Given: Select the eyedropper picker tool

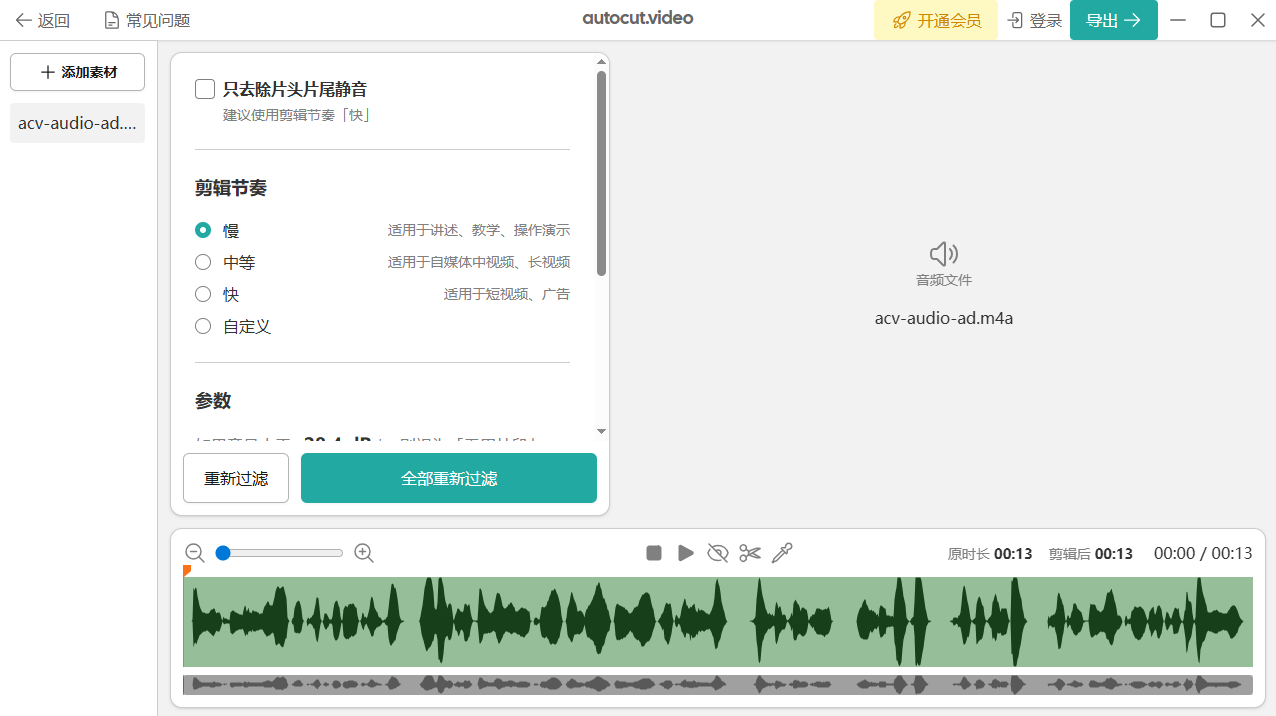Looking at the screenshot, I should point(782,553).
